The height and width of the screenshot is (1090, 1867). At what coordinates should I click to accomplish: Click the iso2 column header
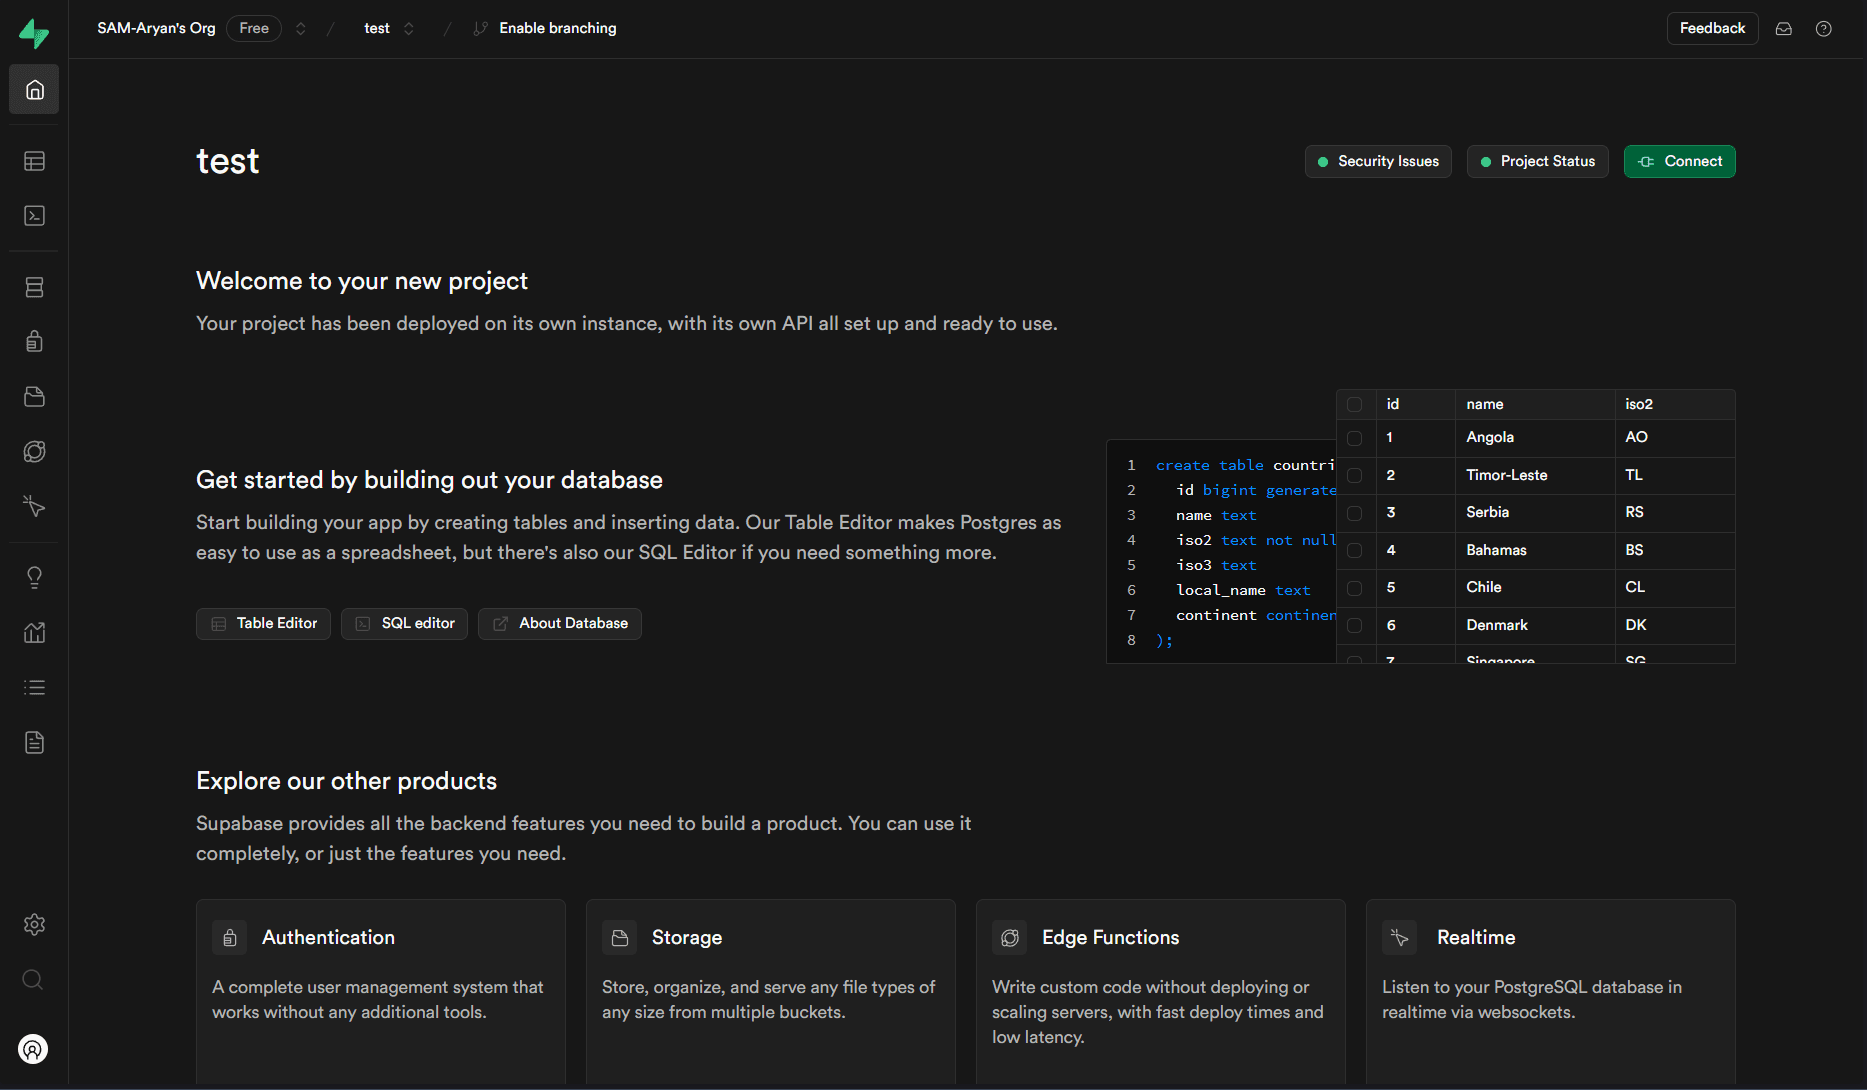click(x=1674, y=405)
